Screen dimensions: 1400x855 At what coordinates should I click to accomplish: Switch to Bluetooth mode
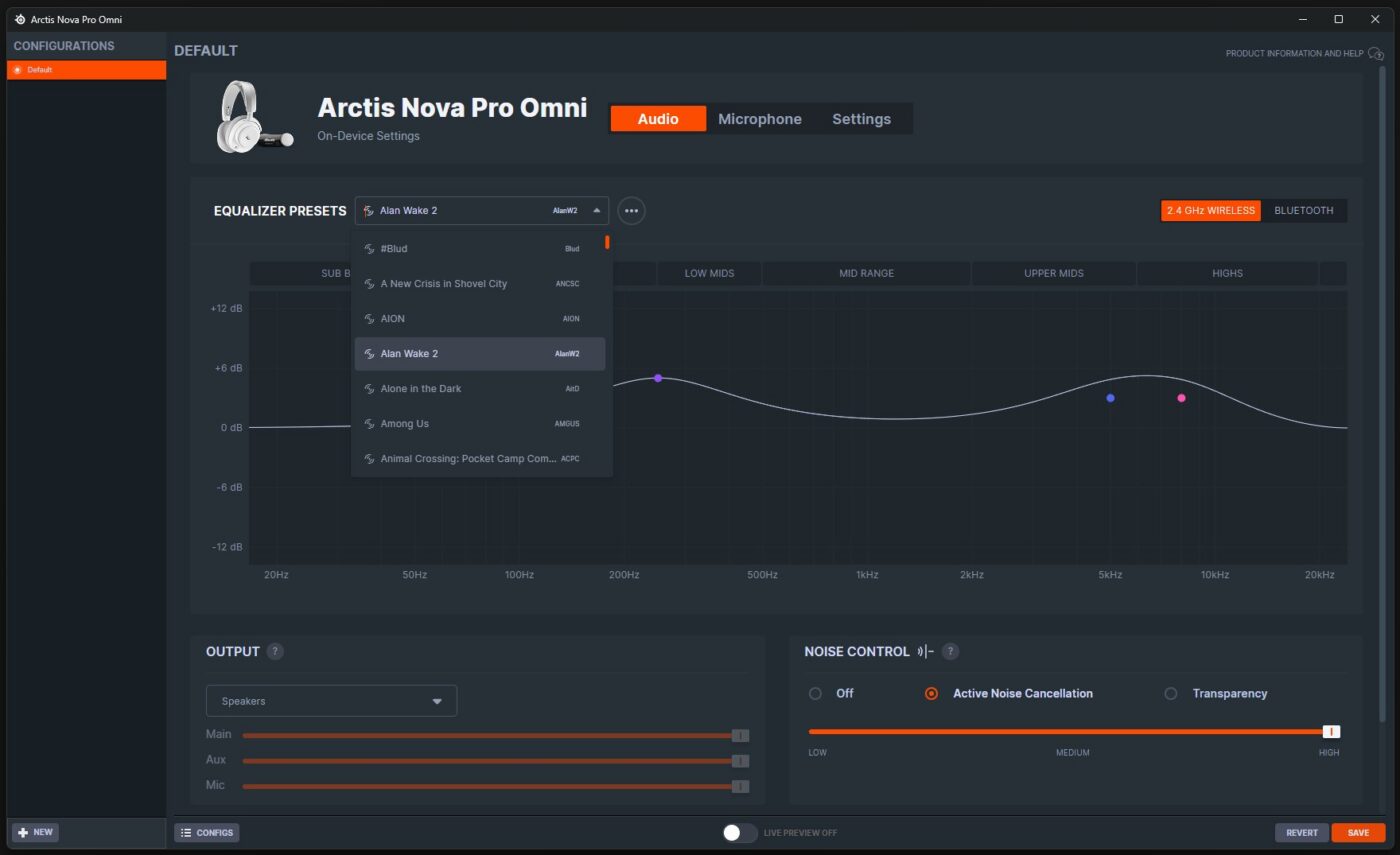(x=1304, y=211)
